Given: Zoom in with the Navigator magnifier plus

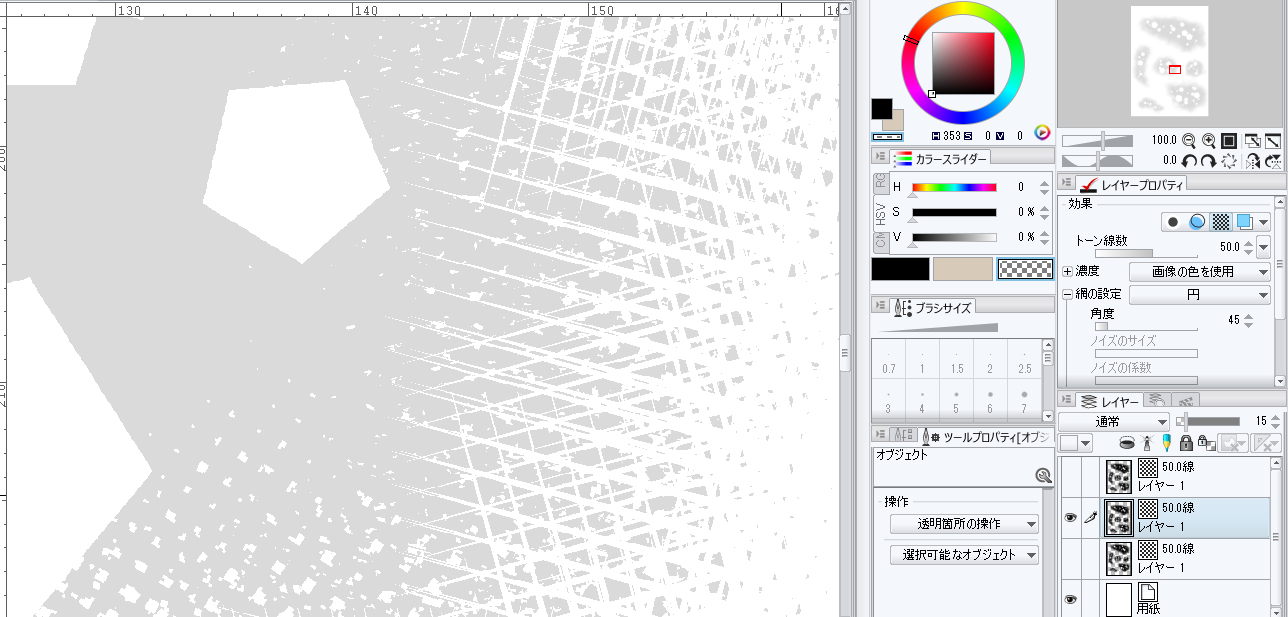Looking at the screenshot, I should click(x=1209, y=141).
